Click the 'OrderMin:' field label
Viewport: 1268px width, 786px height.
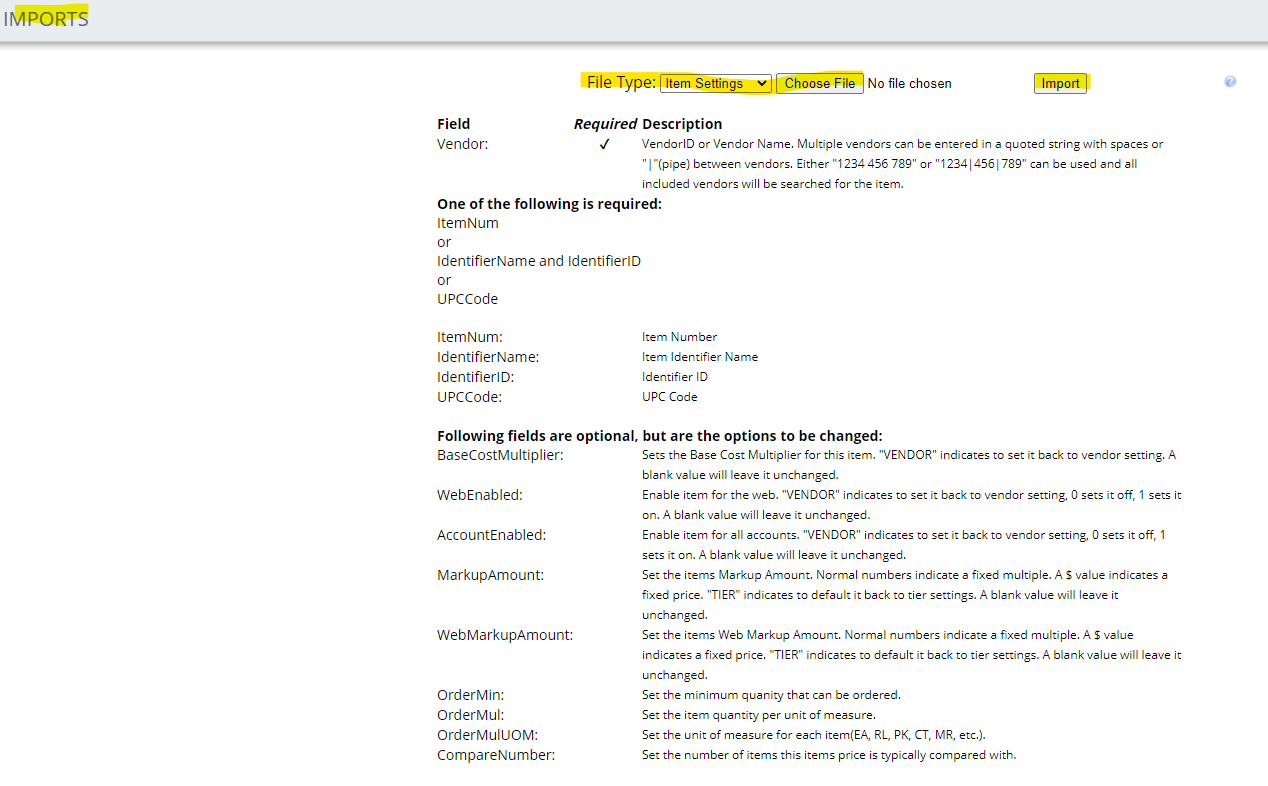coord(471,695)
